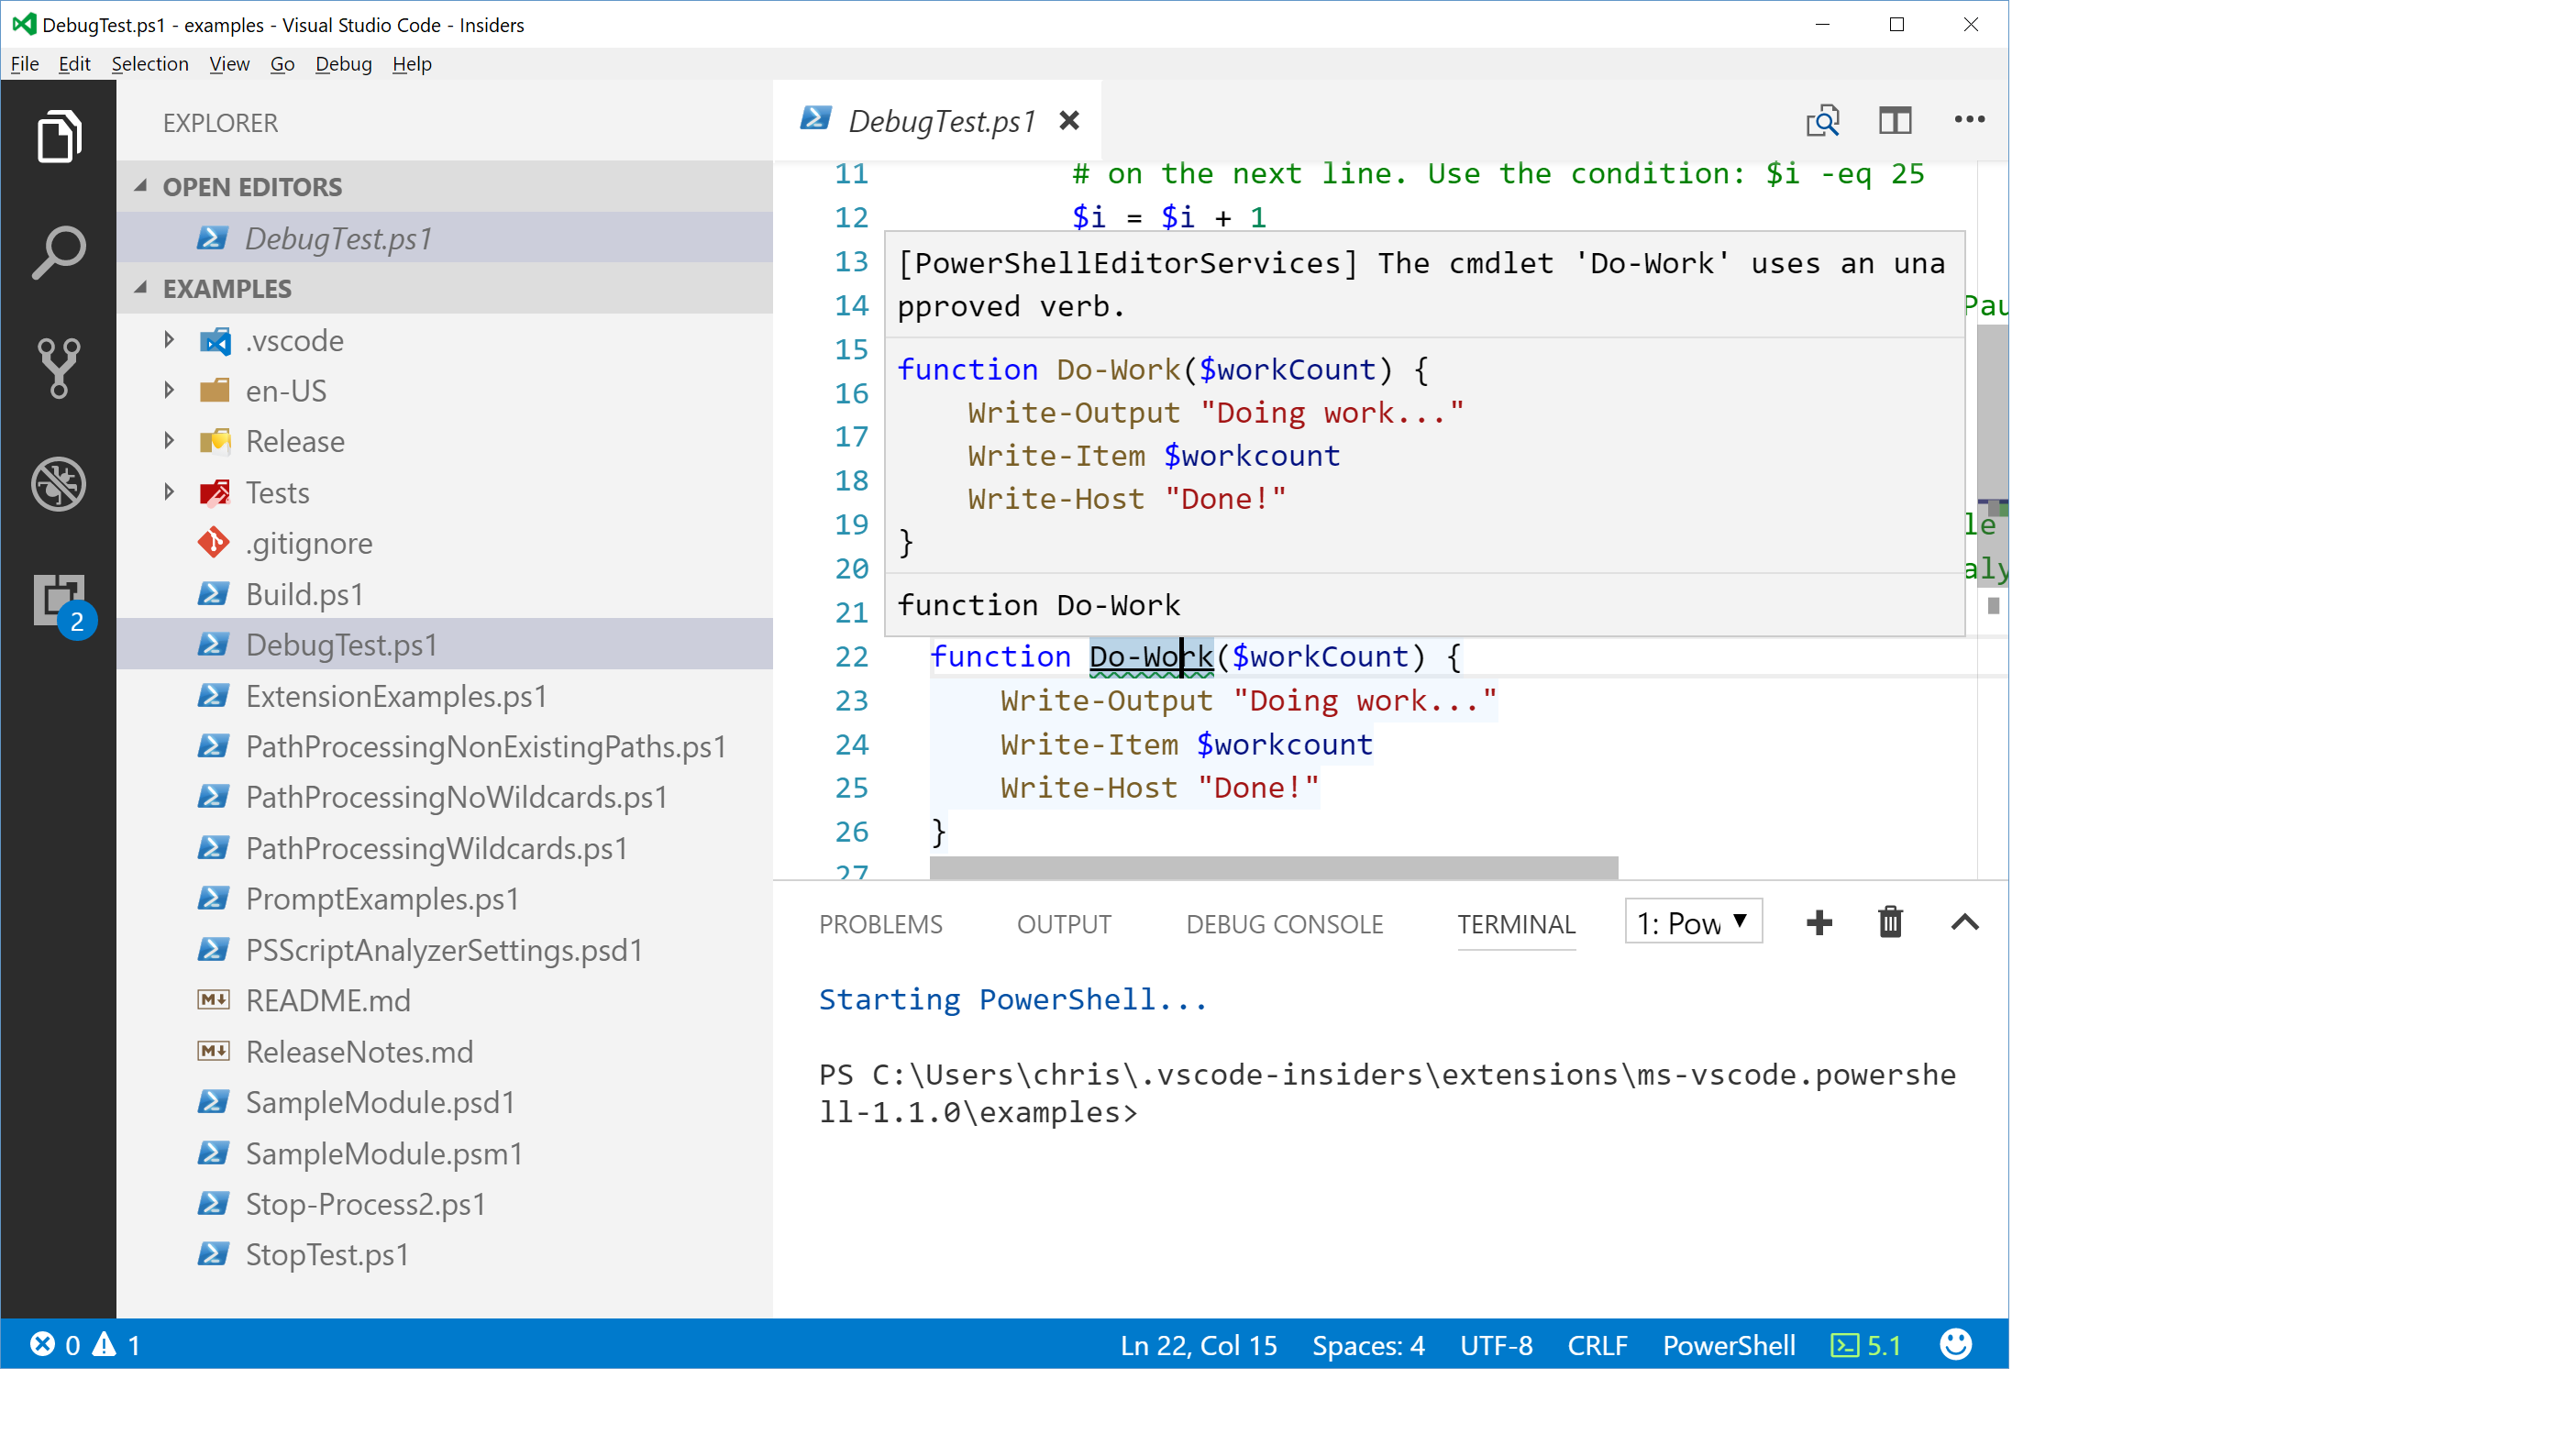Screen dimensions: 2576x1456
Task: Open the Go menu
Action: pos(282,64)
